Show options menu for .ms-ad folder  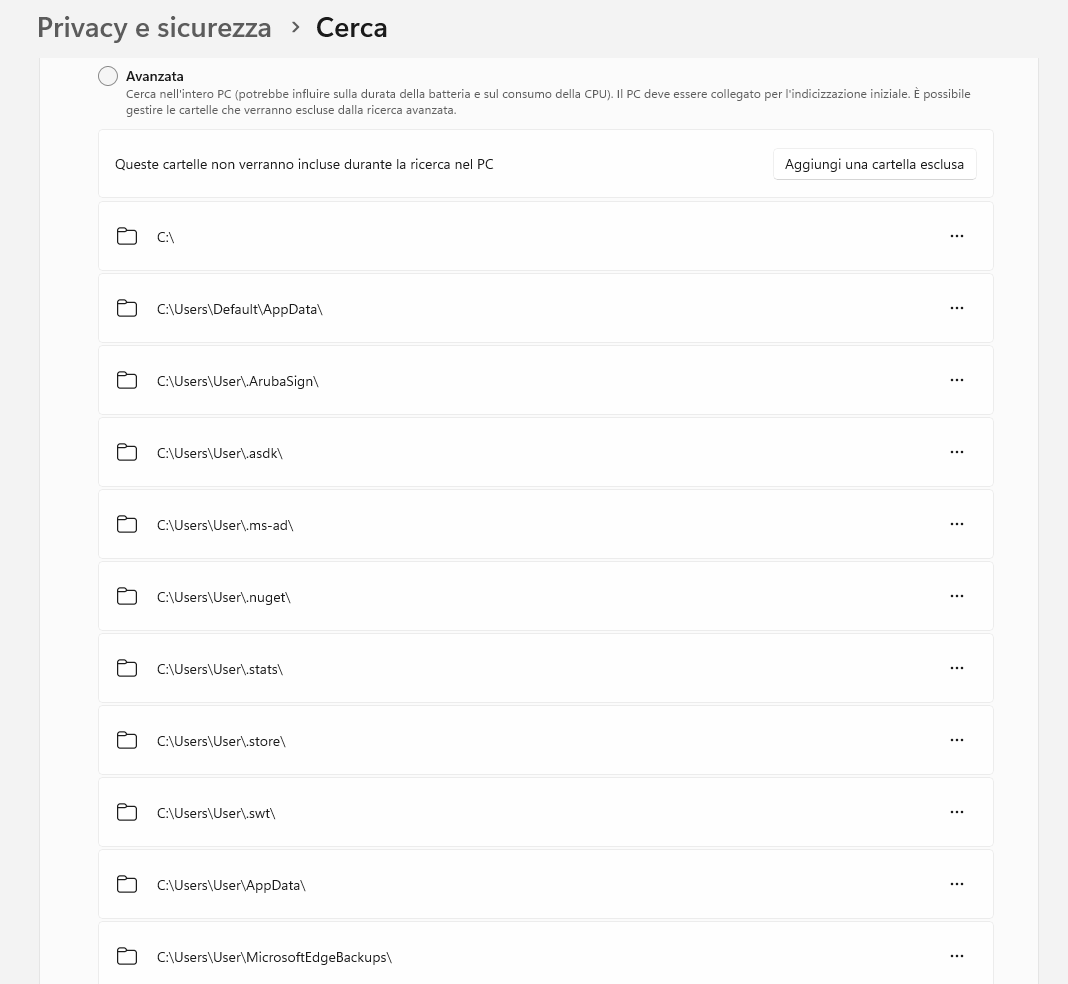pyautogui.click(x=956, y=524)
